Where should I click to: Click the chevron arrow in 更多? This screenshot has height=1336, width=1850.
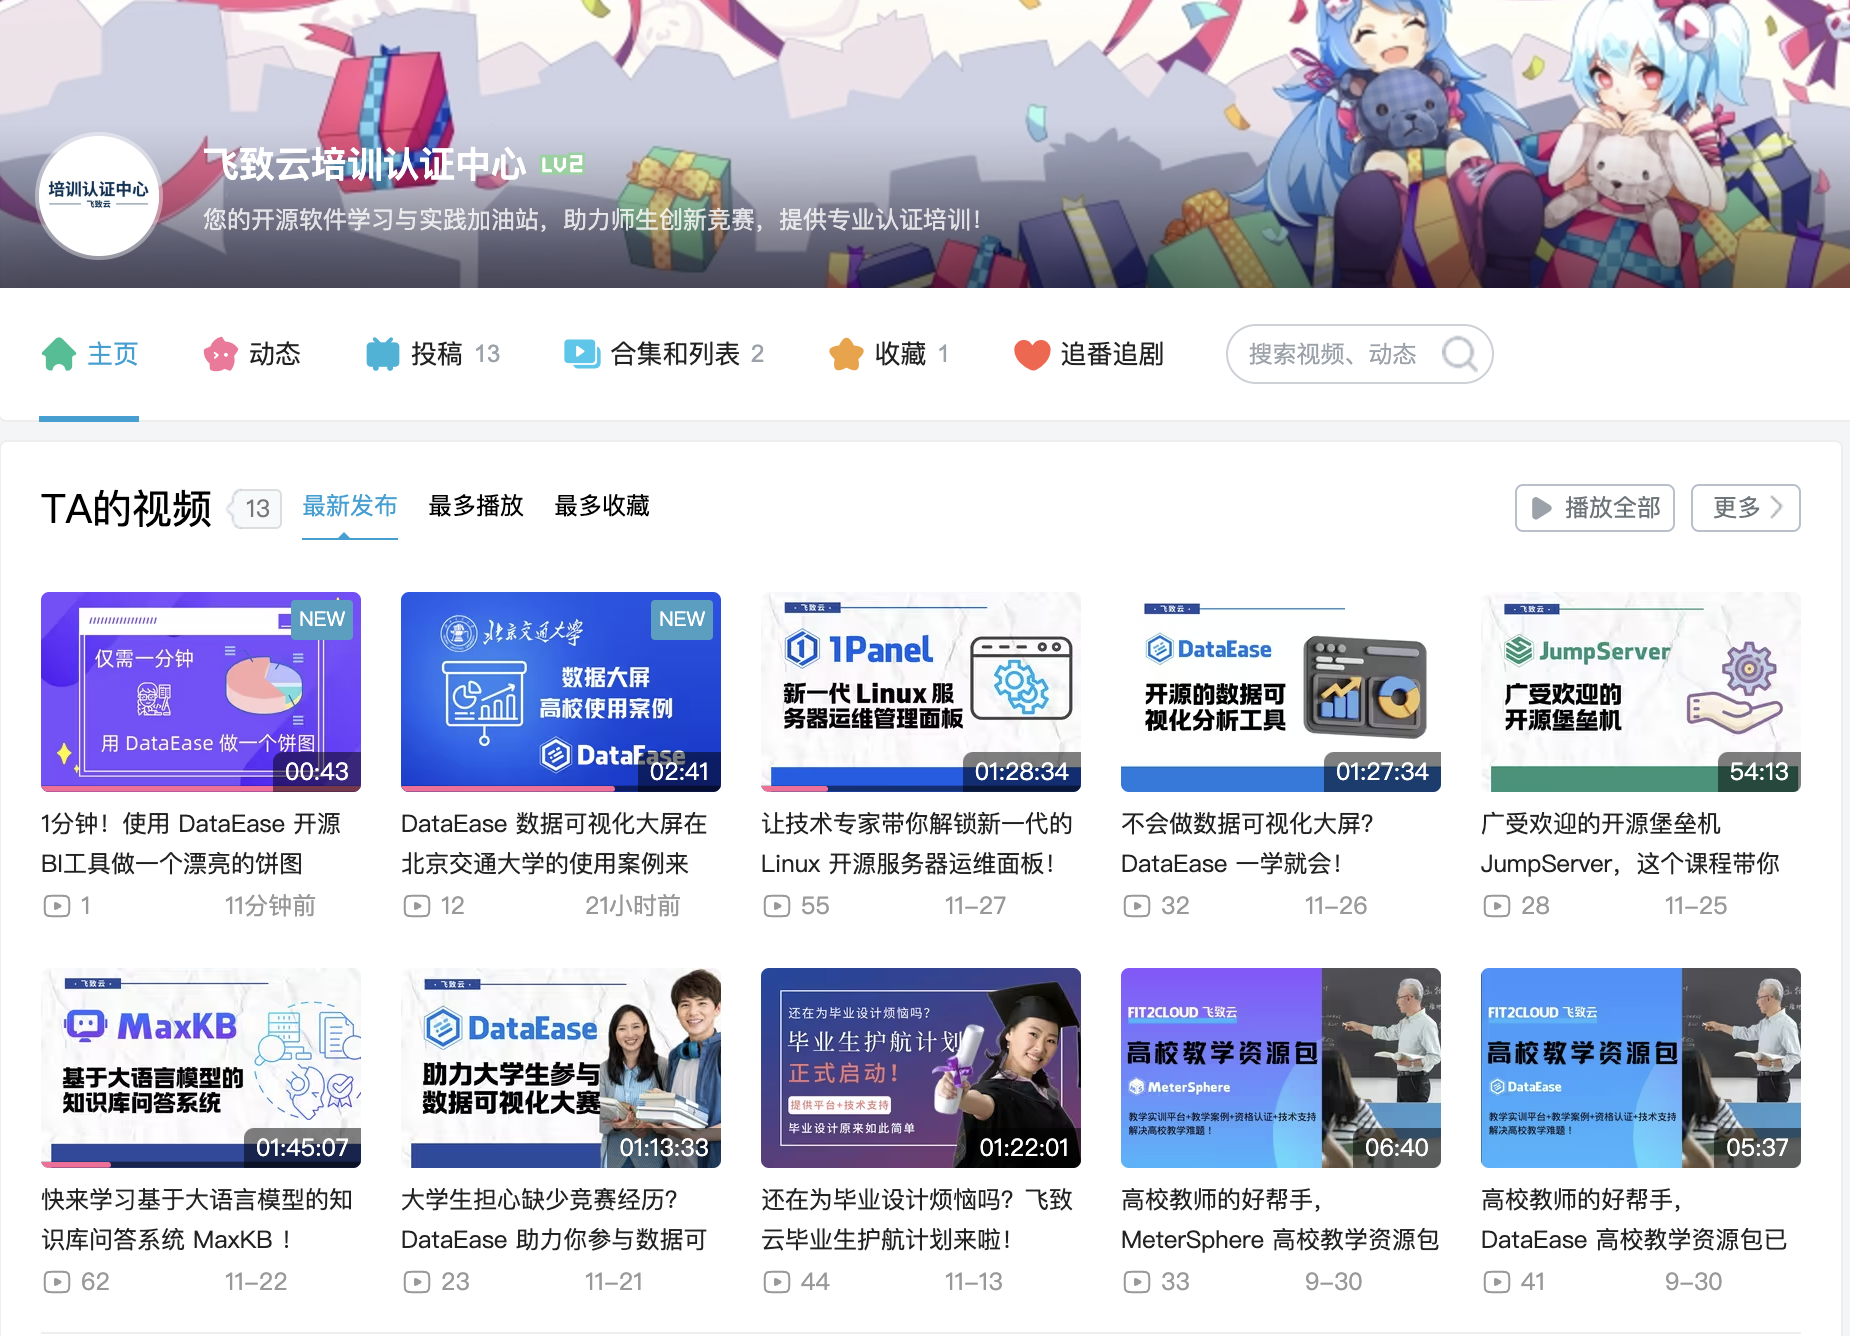point(1776,507)
